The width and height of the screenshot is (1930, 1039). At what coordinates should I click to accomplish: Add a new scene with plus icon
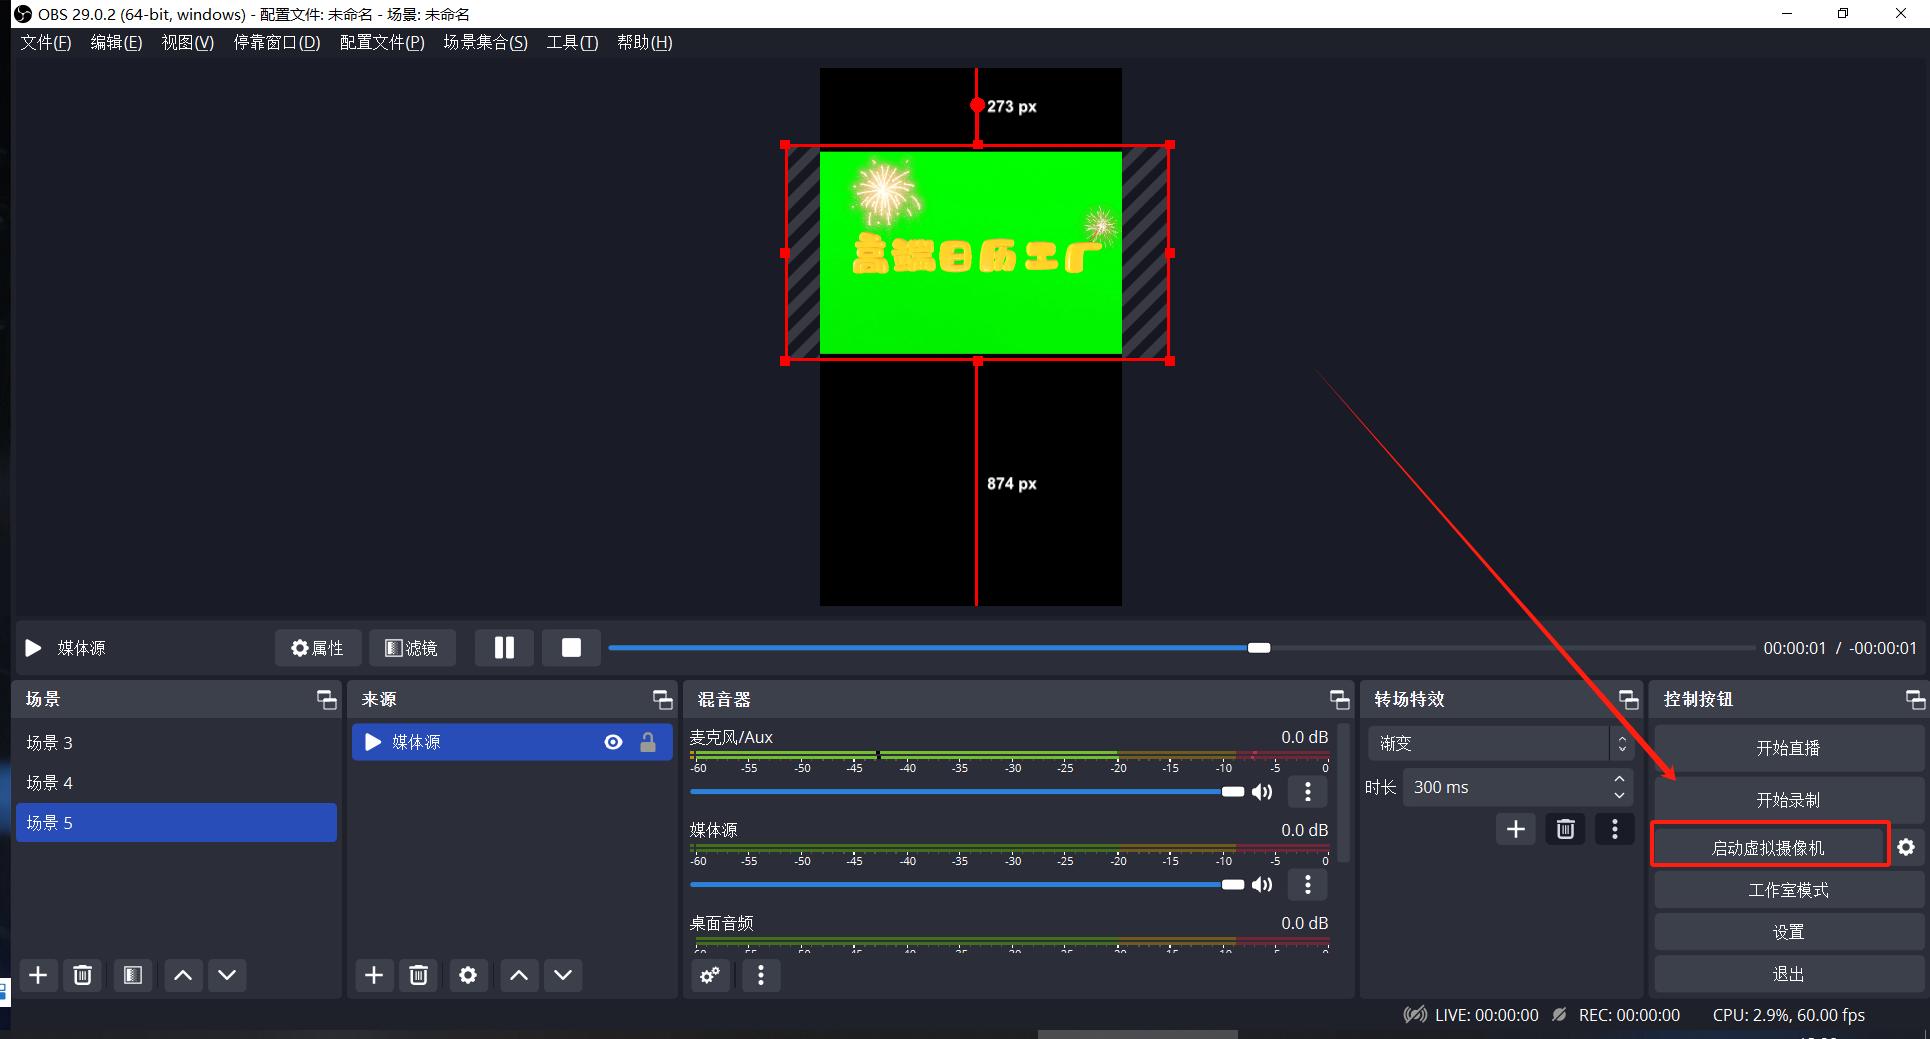coord(38,975)
